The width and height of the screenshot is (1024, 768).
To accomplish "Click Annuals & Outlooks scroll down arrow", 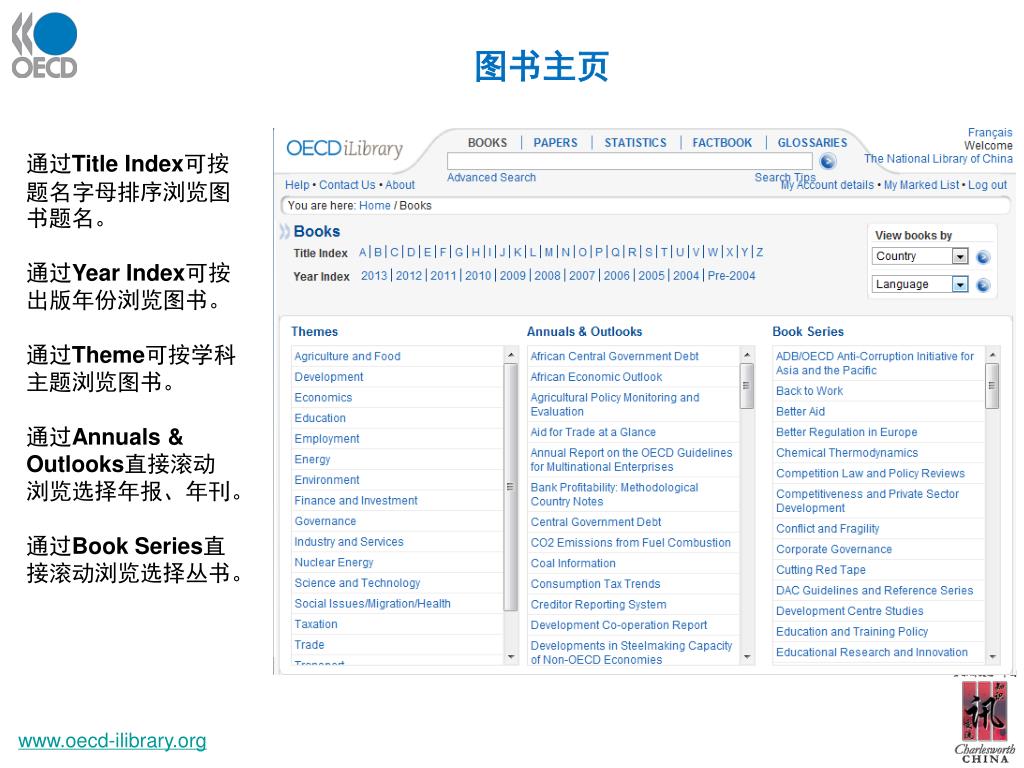I will pos(746,656).
